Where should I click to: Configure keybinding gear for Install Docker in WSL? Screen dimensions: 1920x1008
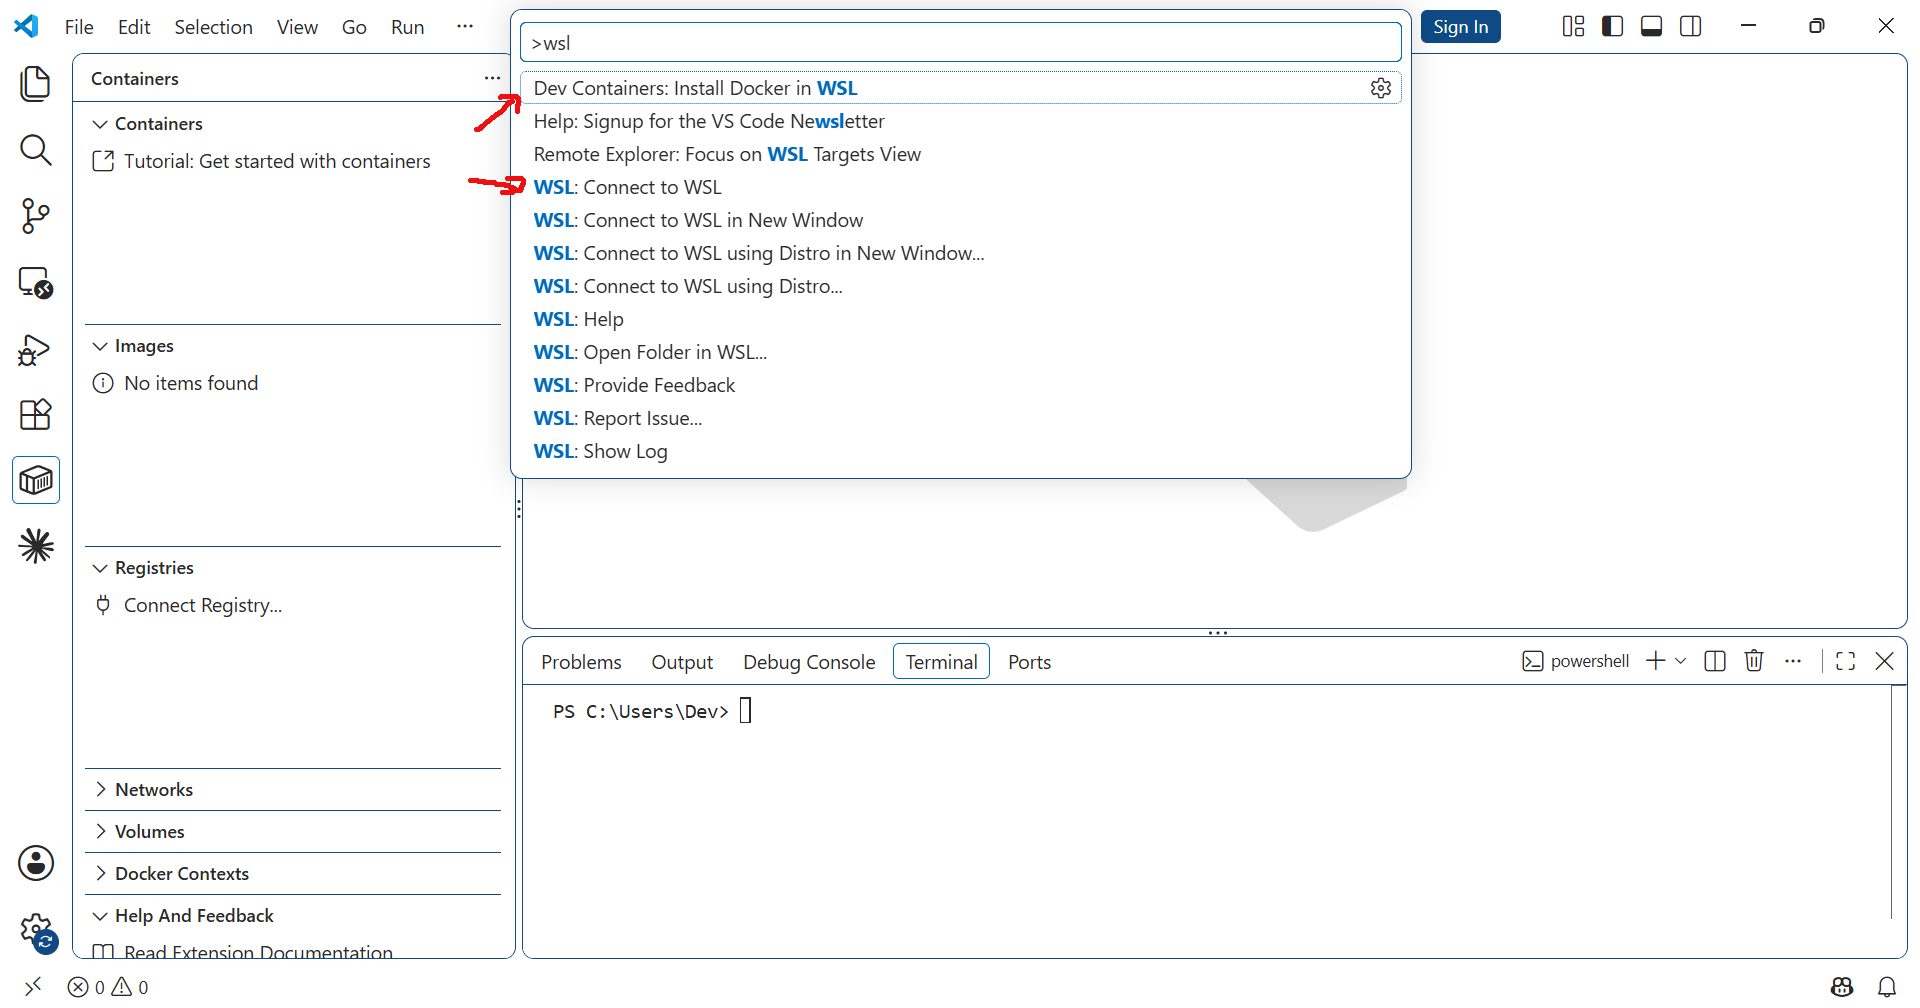tap(1381, 88)
